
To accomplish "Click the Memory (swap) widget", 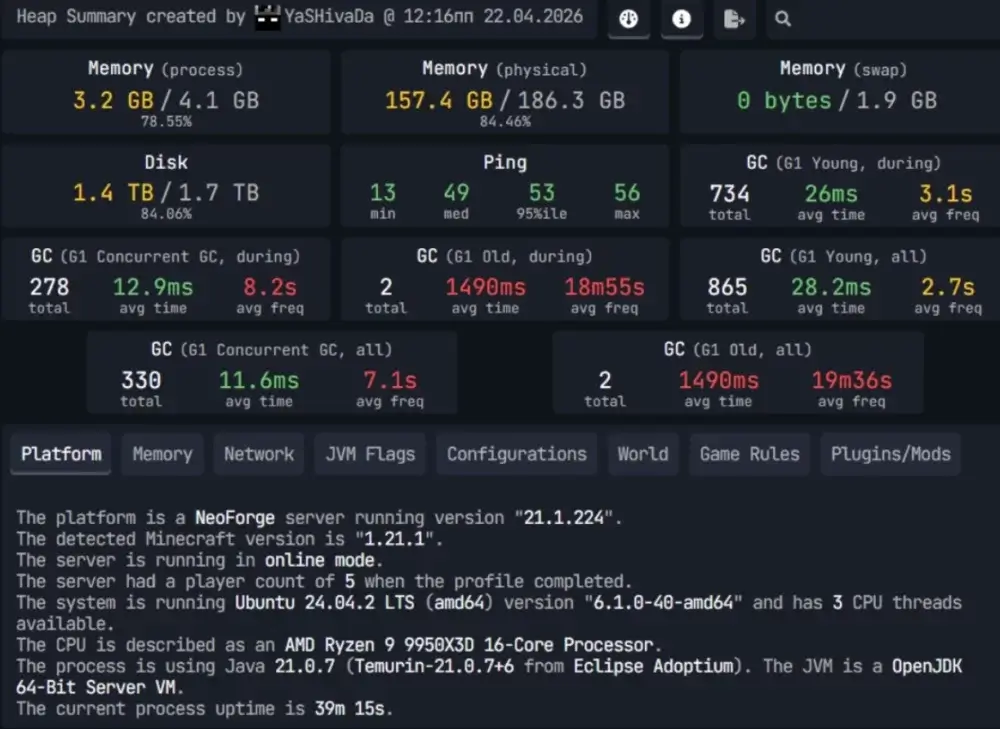I will [x=840, y=92].
